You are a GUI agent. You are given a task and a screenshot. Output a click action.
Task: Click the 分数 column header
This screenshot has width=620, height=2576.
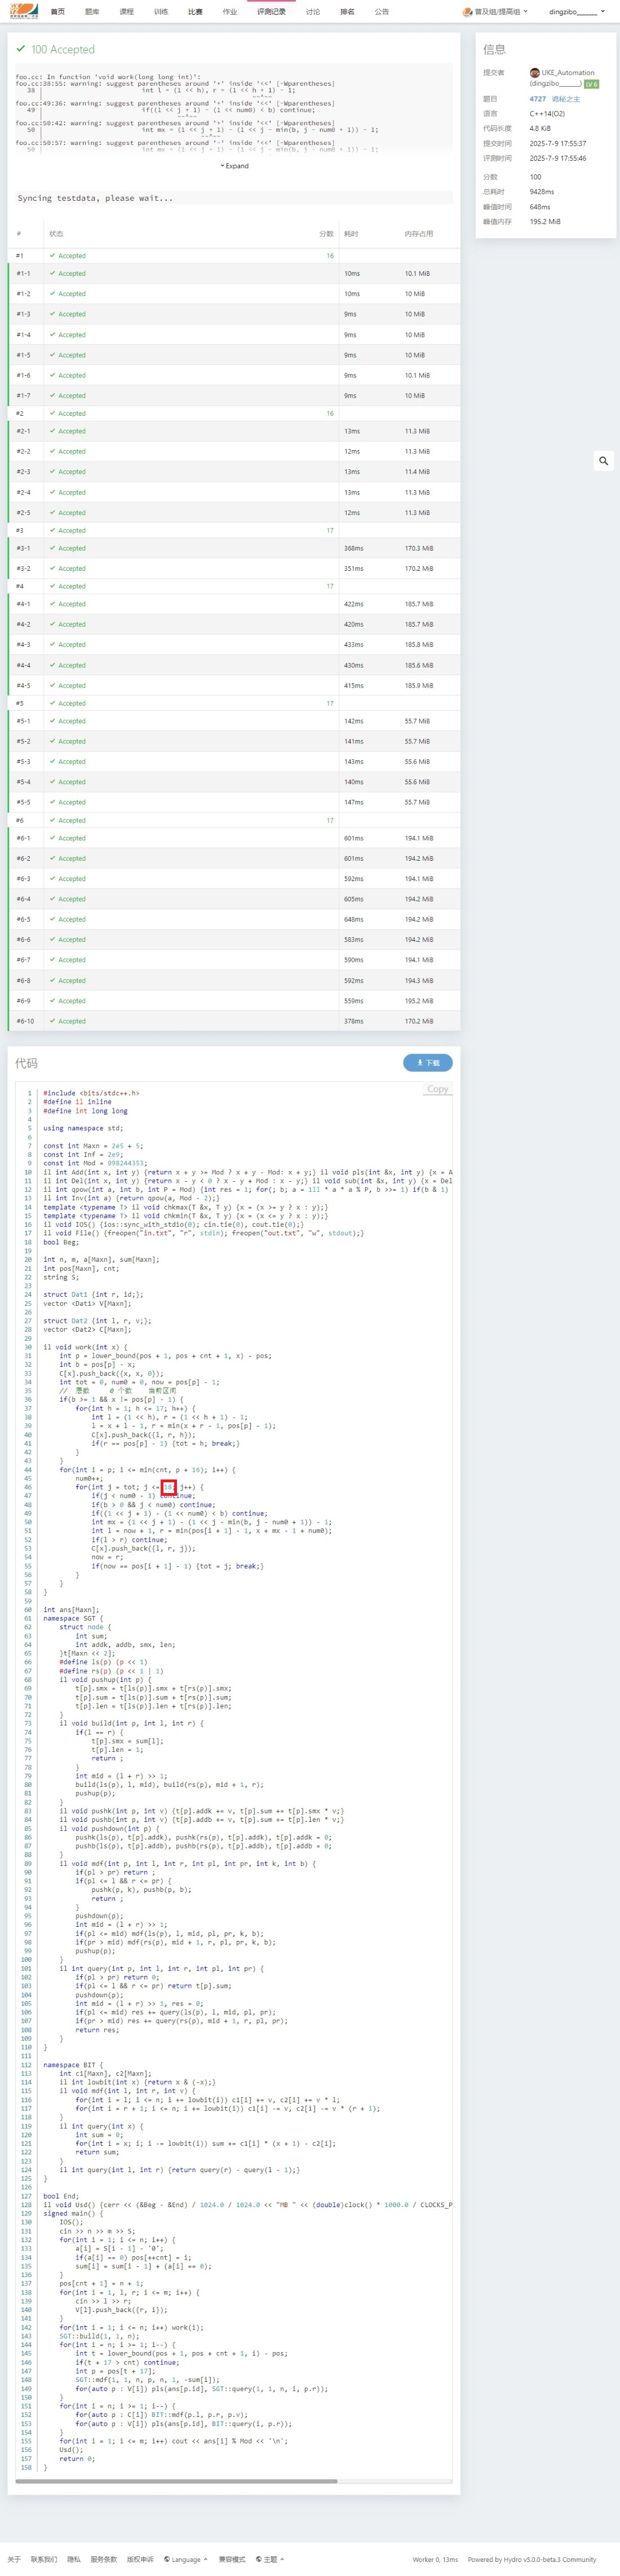tap(326, 234)
